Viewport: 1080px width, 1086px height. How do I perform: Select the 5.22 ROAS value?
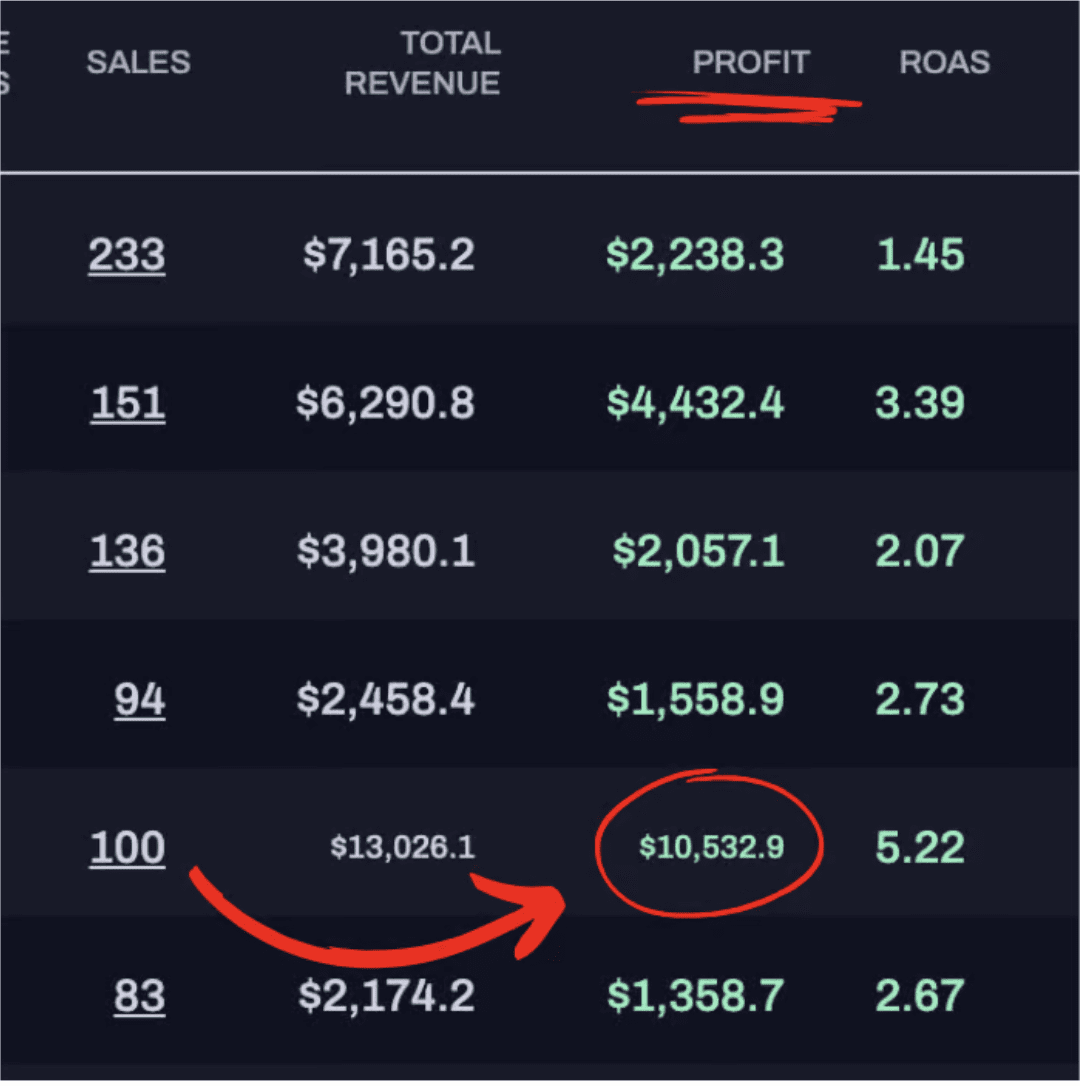click(x=919, y=848)
